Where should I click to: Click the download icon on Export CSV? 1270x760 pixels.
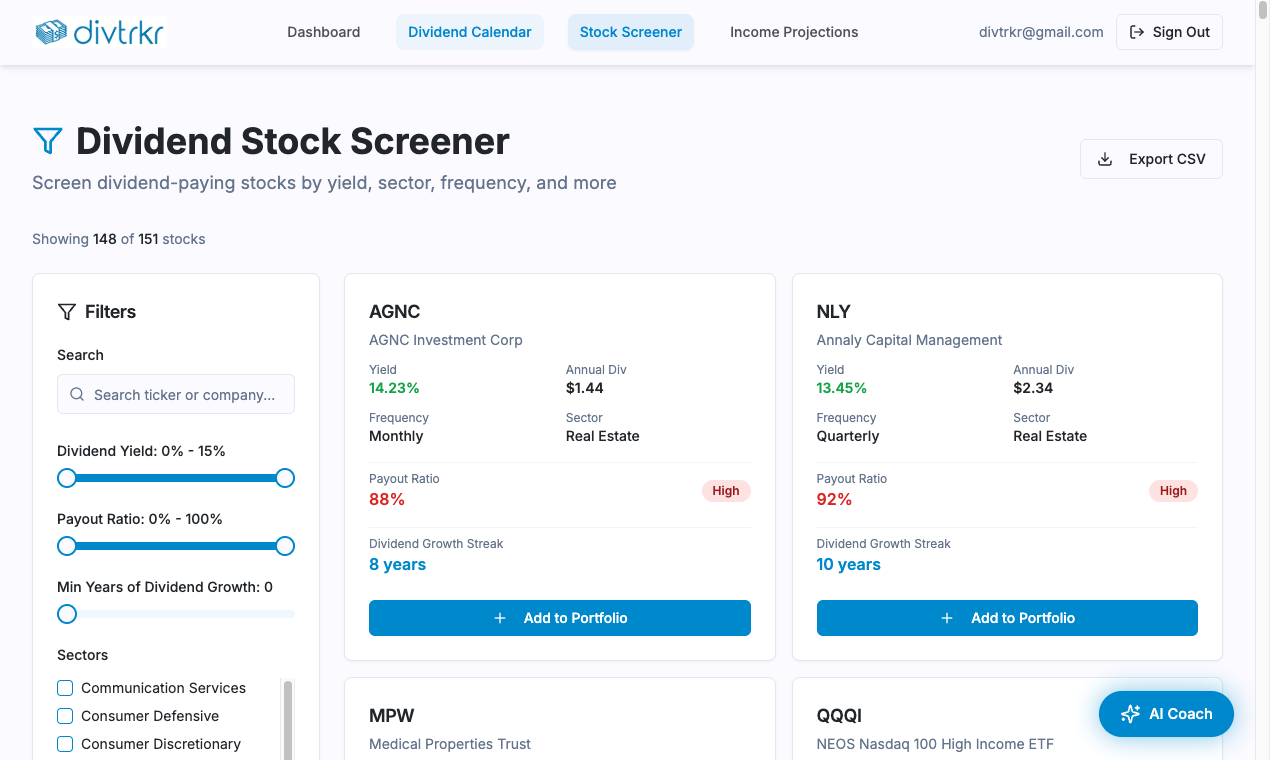(1104, 159)
